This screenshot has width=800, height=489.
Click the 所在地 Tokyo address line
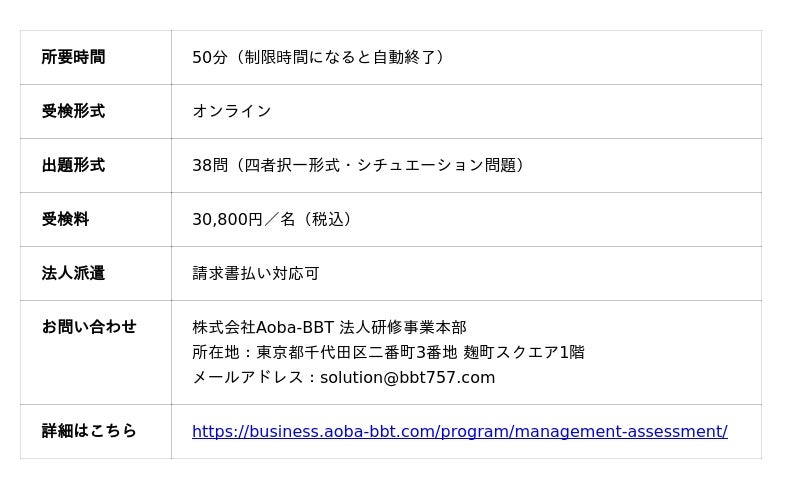coord(388,352)
